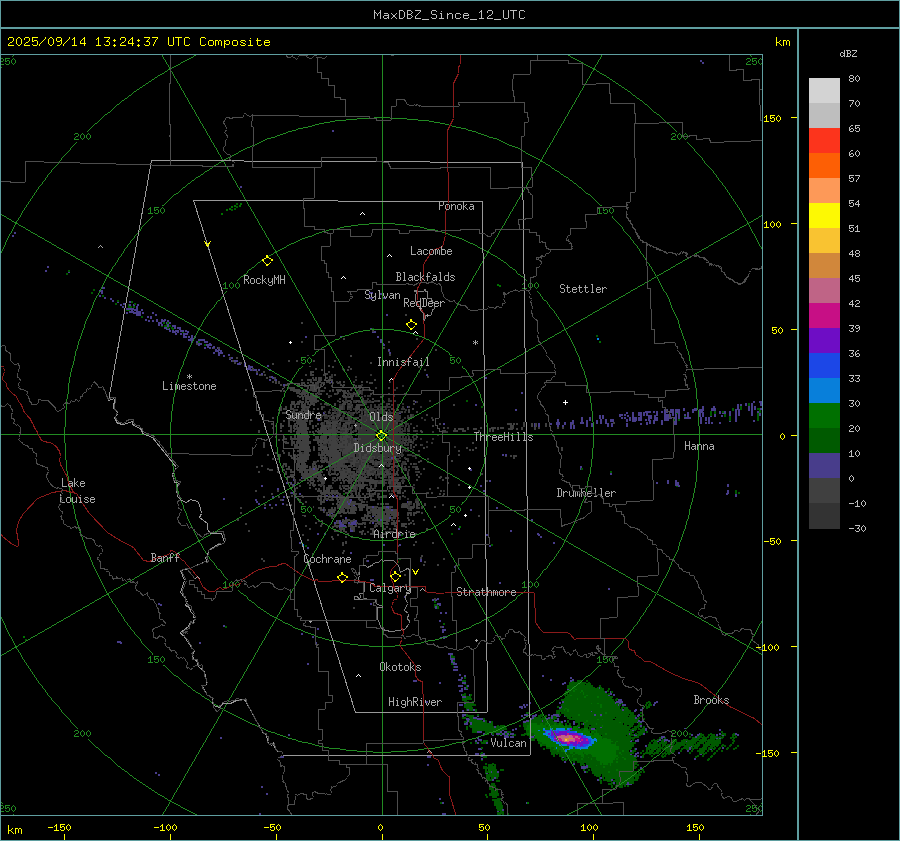Click the MaxDBZ_Since_12_UTC title

coord(449,15)
